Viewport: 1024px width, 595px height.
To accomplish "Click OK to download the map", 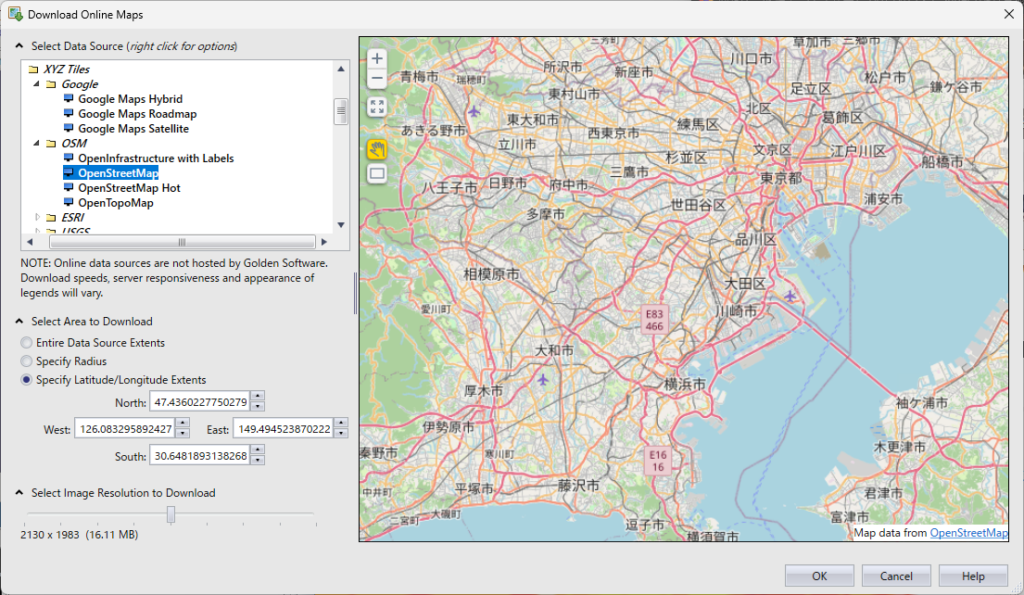I will [819, 576].
